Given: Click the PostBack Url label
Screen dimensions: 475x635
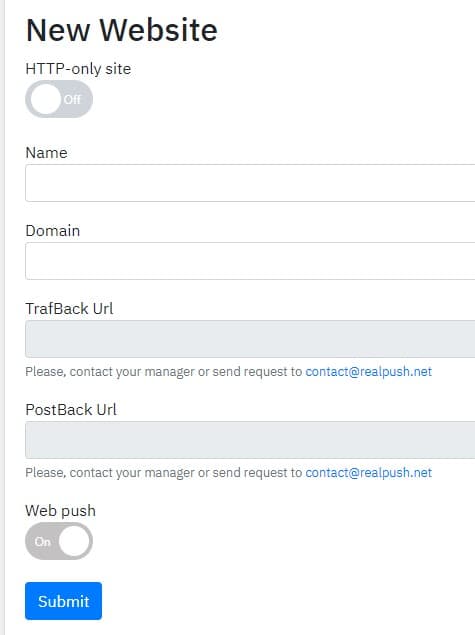Looking at the screenshot, I should pyautogui.click(x=71, y=410).
